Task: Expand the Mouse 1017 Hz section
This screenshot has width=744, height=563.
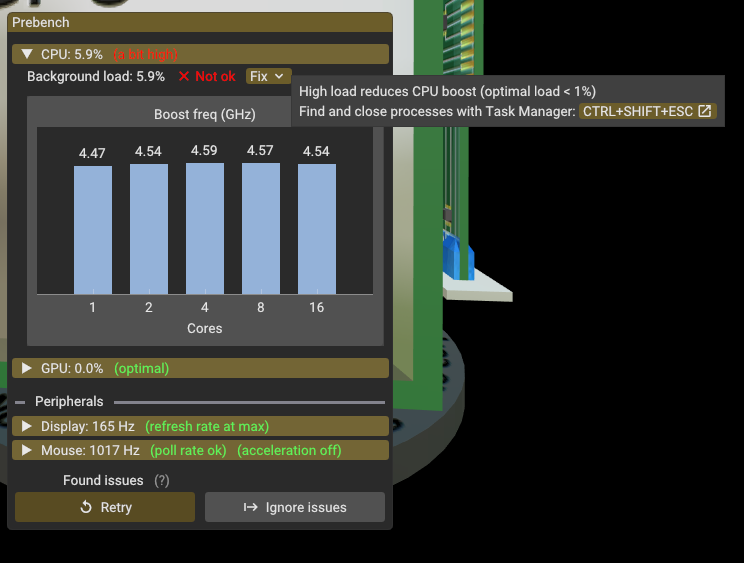Action: (x=200, y=450)
